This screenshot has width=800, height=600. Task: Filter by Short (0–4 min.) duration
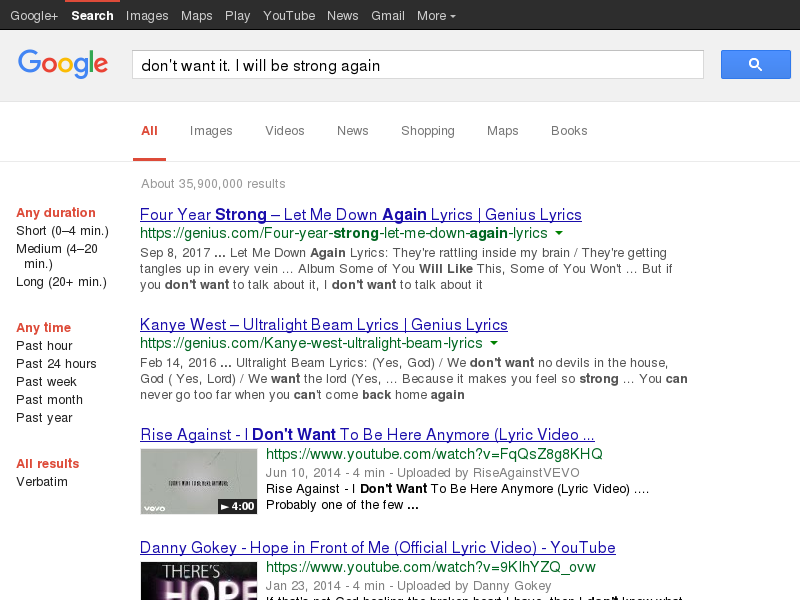click(62, 231)
